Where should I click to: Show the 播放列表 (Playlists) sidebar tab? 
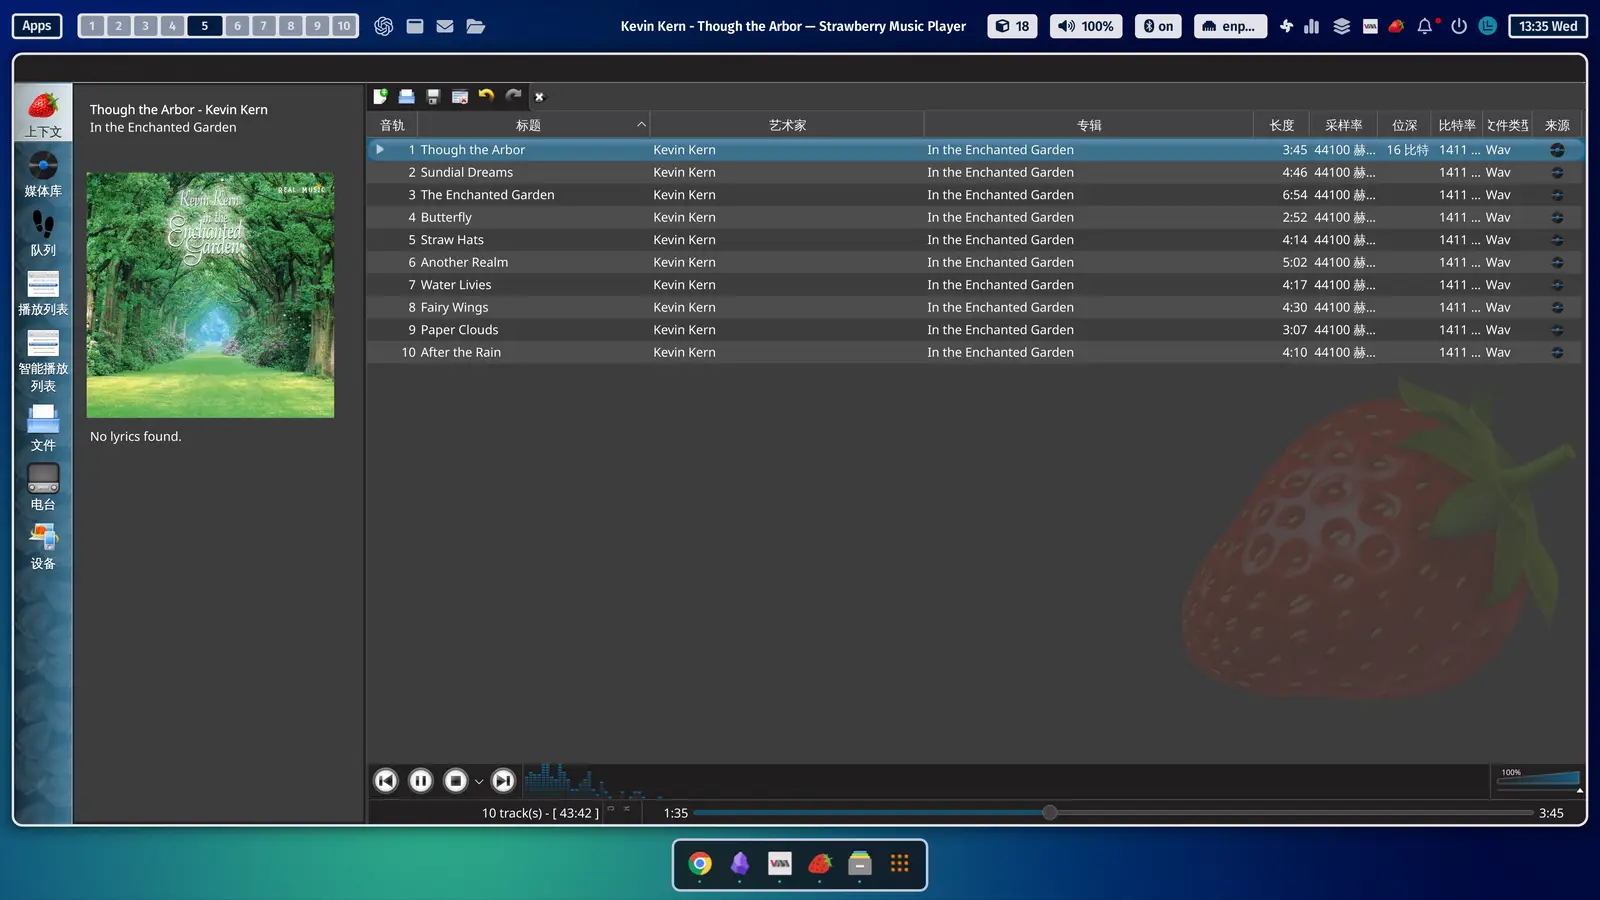point(43,292)
